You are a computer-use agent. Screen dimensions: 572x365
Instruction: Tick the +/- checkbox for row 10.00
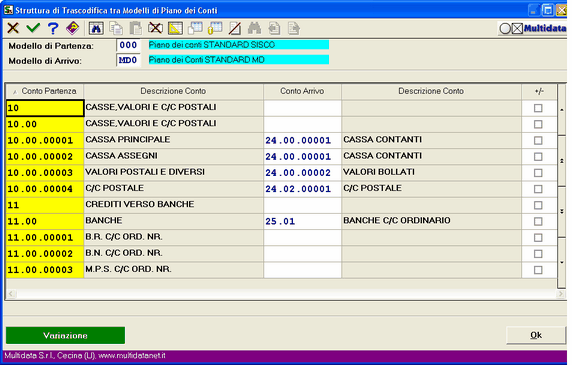coord(538,124)
